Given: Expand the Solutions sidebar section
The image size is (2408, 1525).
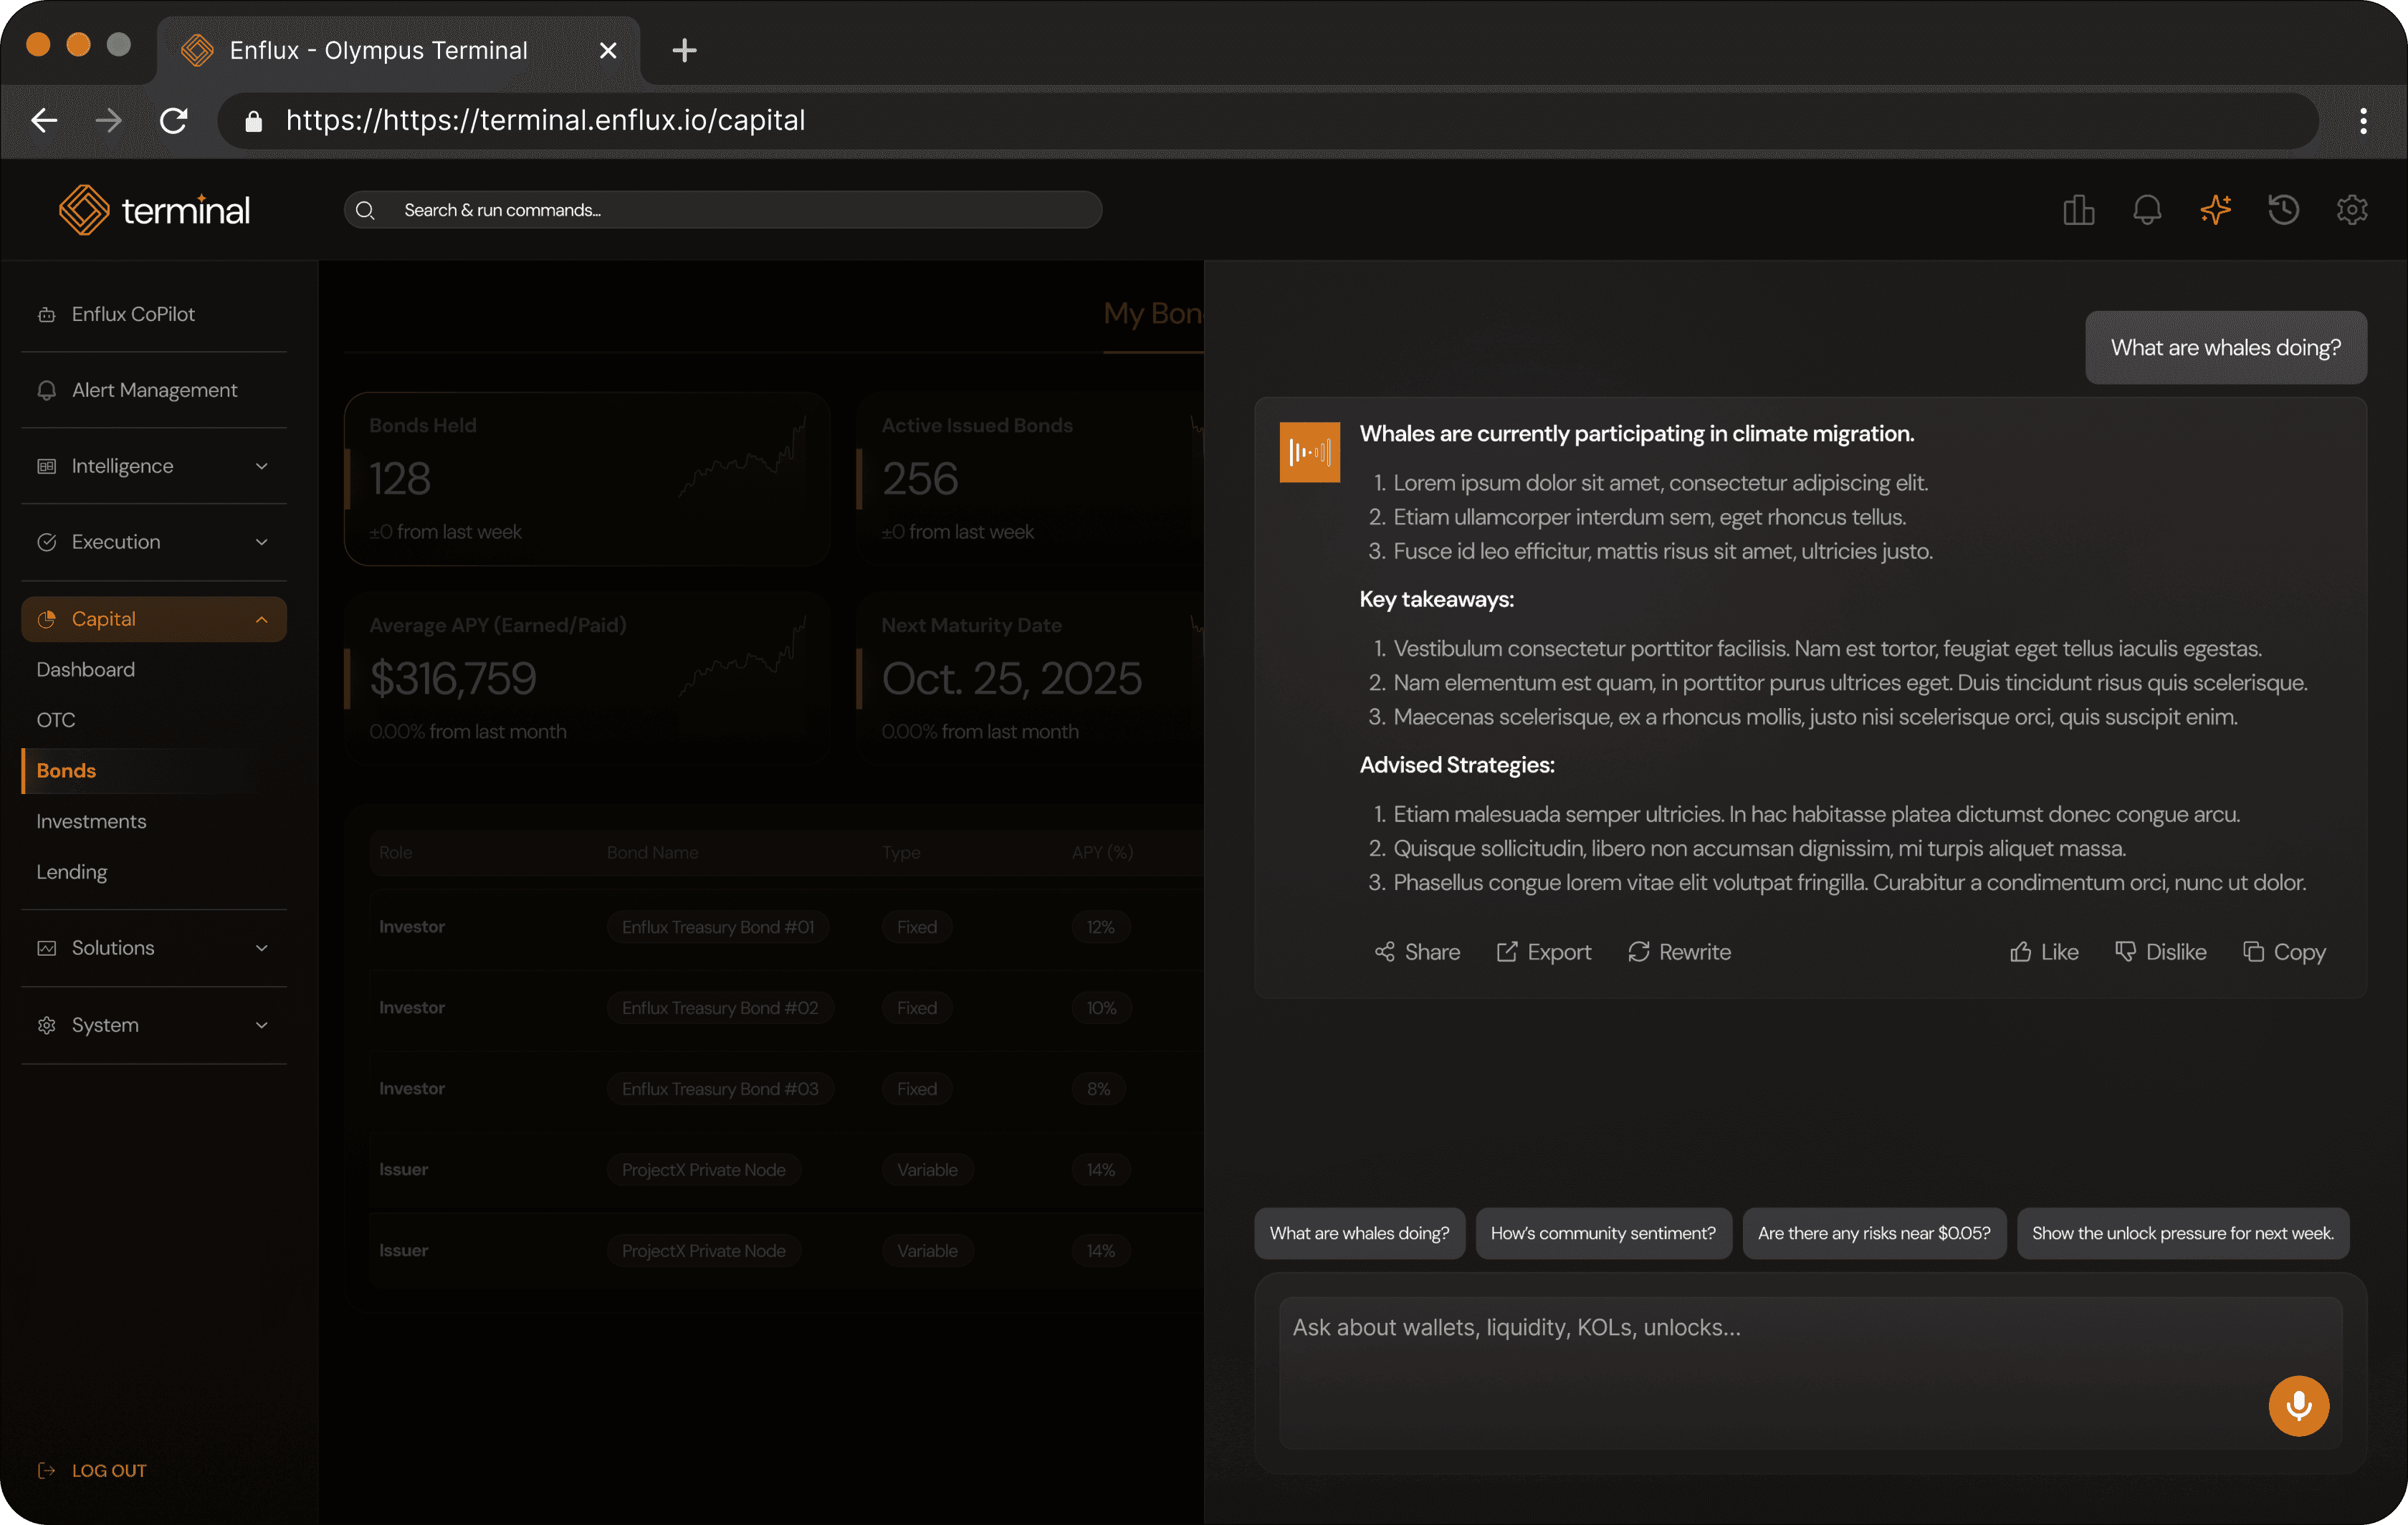Looking at the screenshot, I should tap(154, 948).
